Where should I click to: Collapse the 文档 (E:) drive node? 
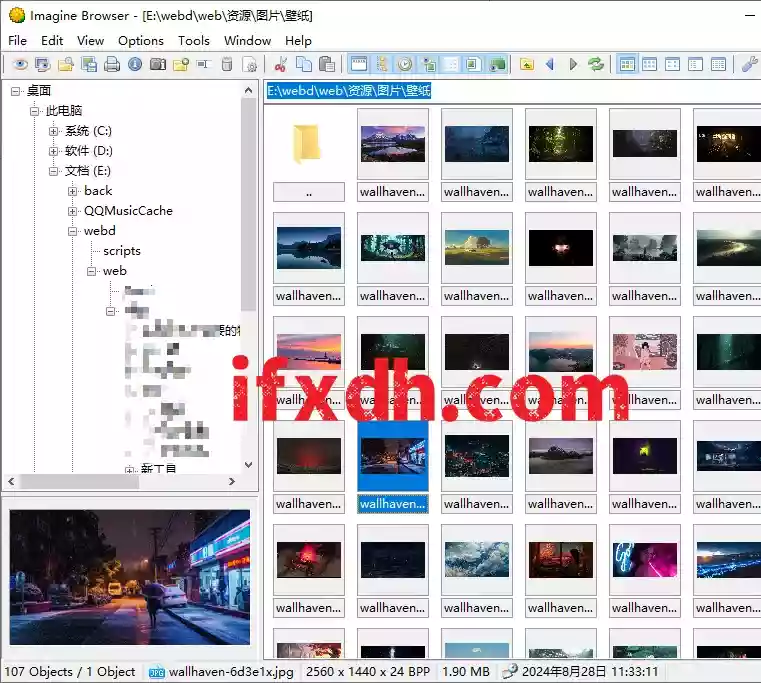click(54, 171)
